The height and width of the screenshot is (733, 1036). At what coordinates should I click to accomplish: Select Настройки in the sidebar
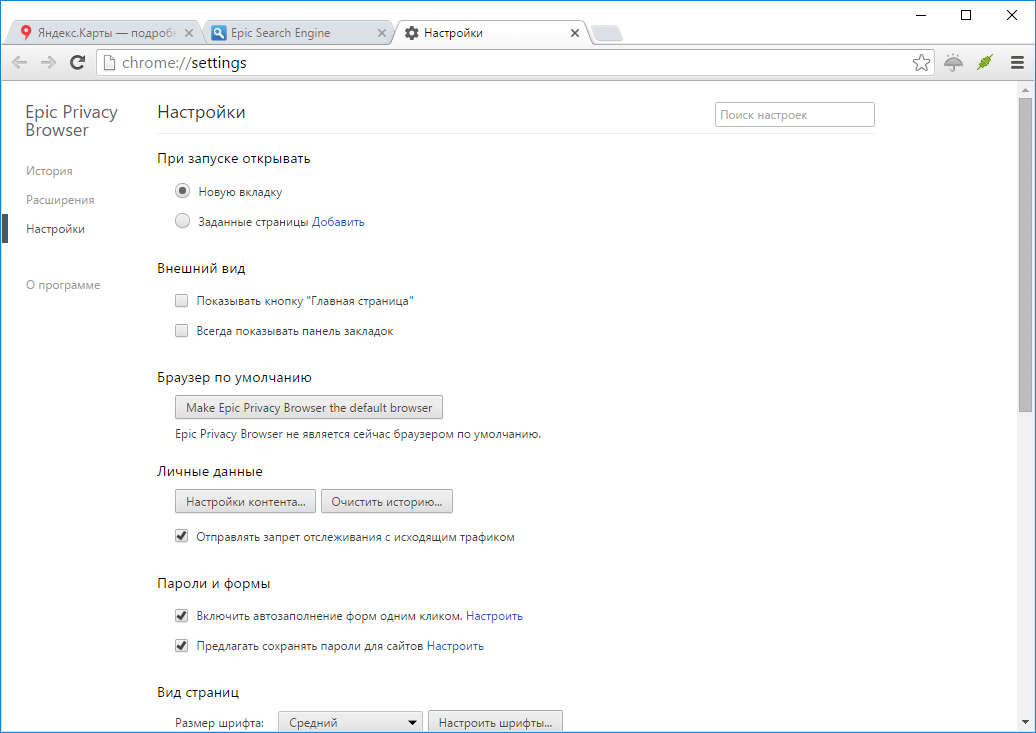coord(56,229)
